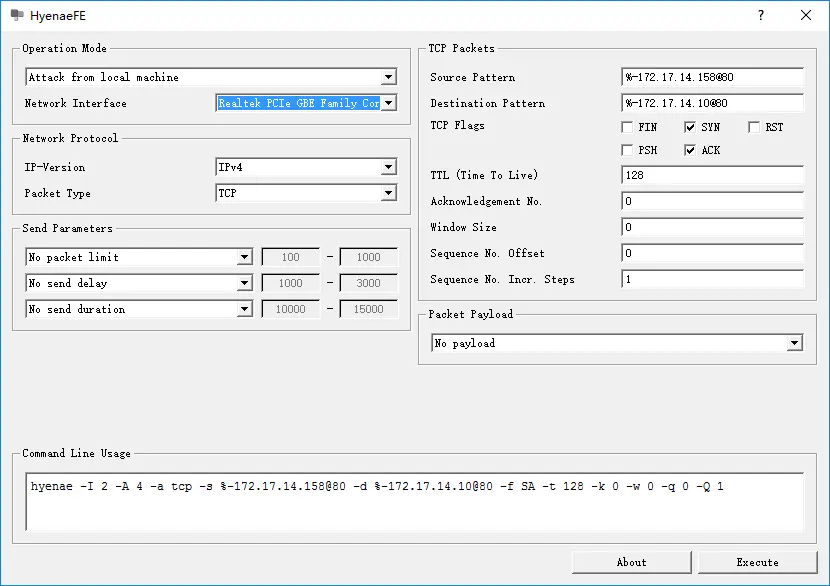Open the Network Interface dropdown
Viewport: 830px width, 586px height.
[x=388, y=103]
